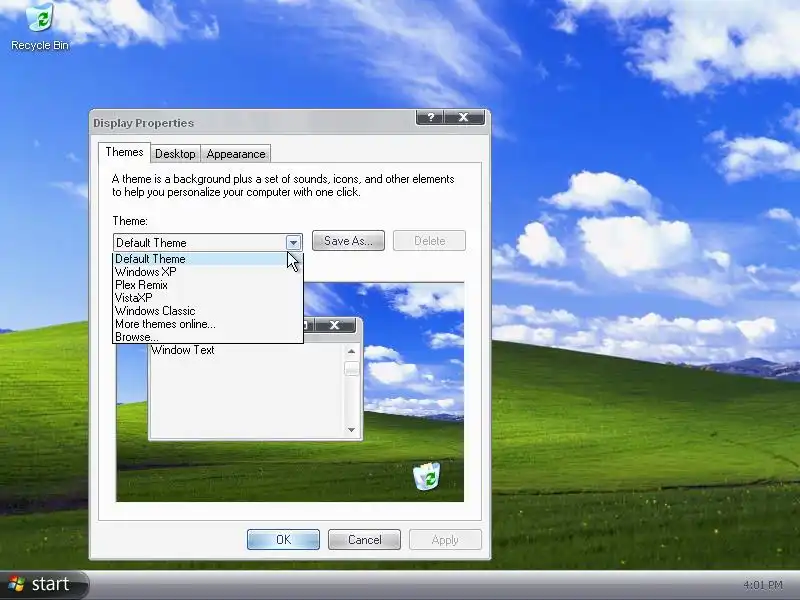Switch to the Themes tab
Screen dimensions: 800x600
pyautogui.click(x=124, y=152)
